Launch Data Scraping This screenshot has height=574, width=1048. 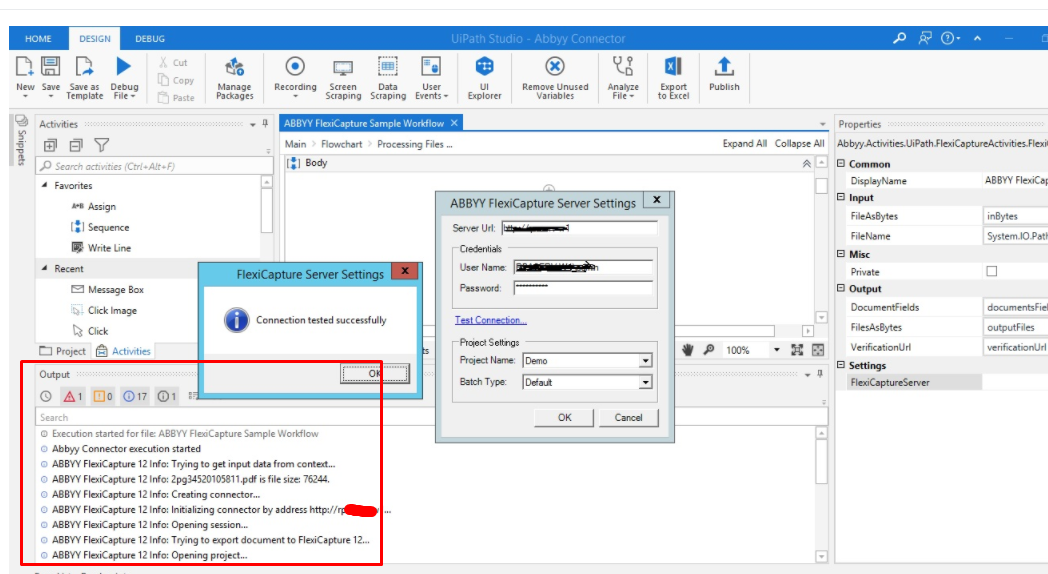388,78
